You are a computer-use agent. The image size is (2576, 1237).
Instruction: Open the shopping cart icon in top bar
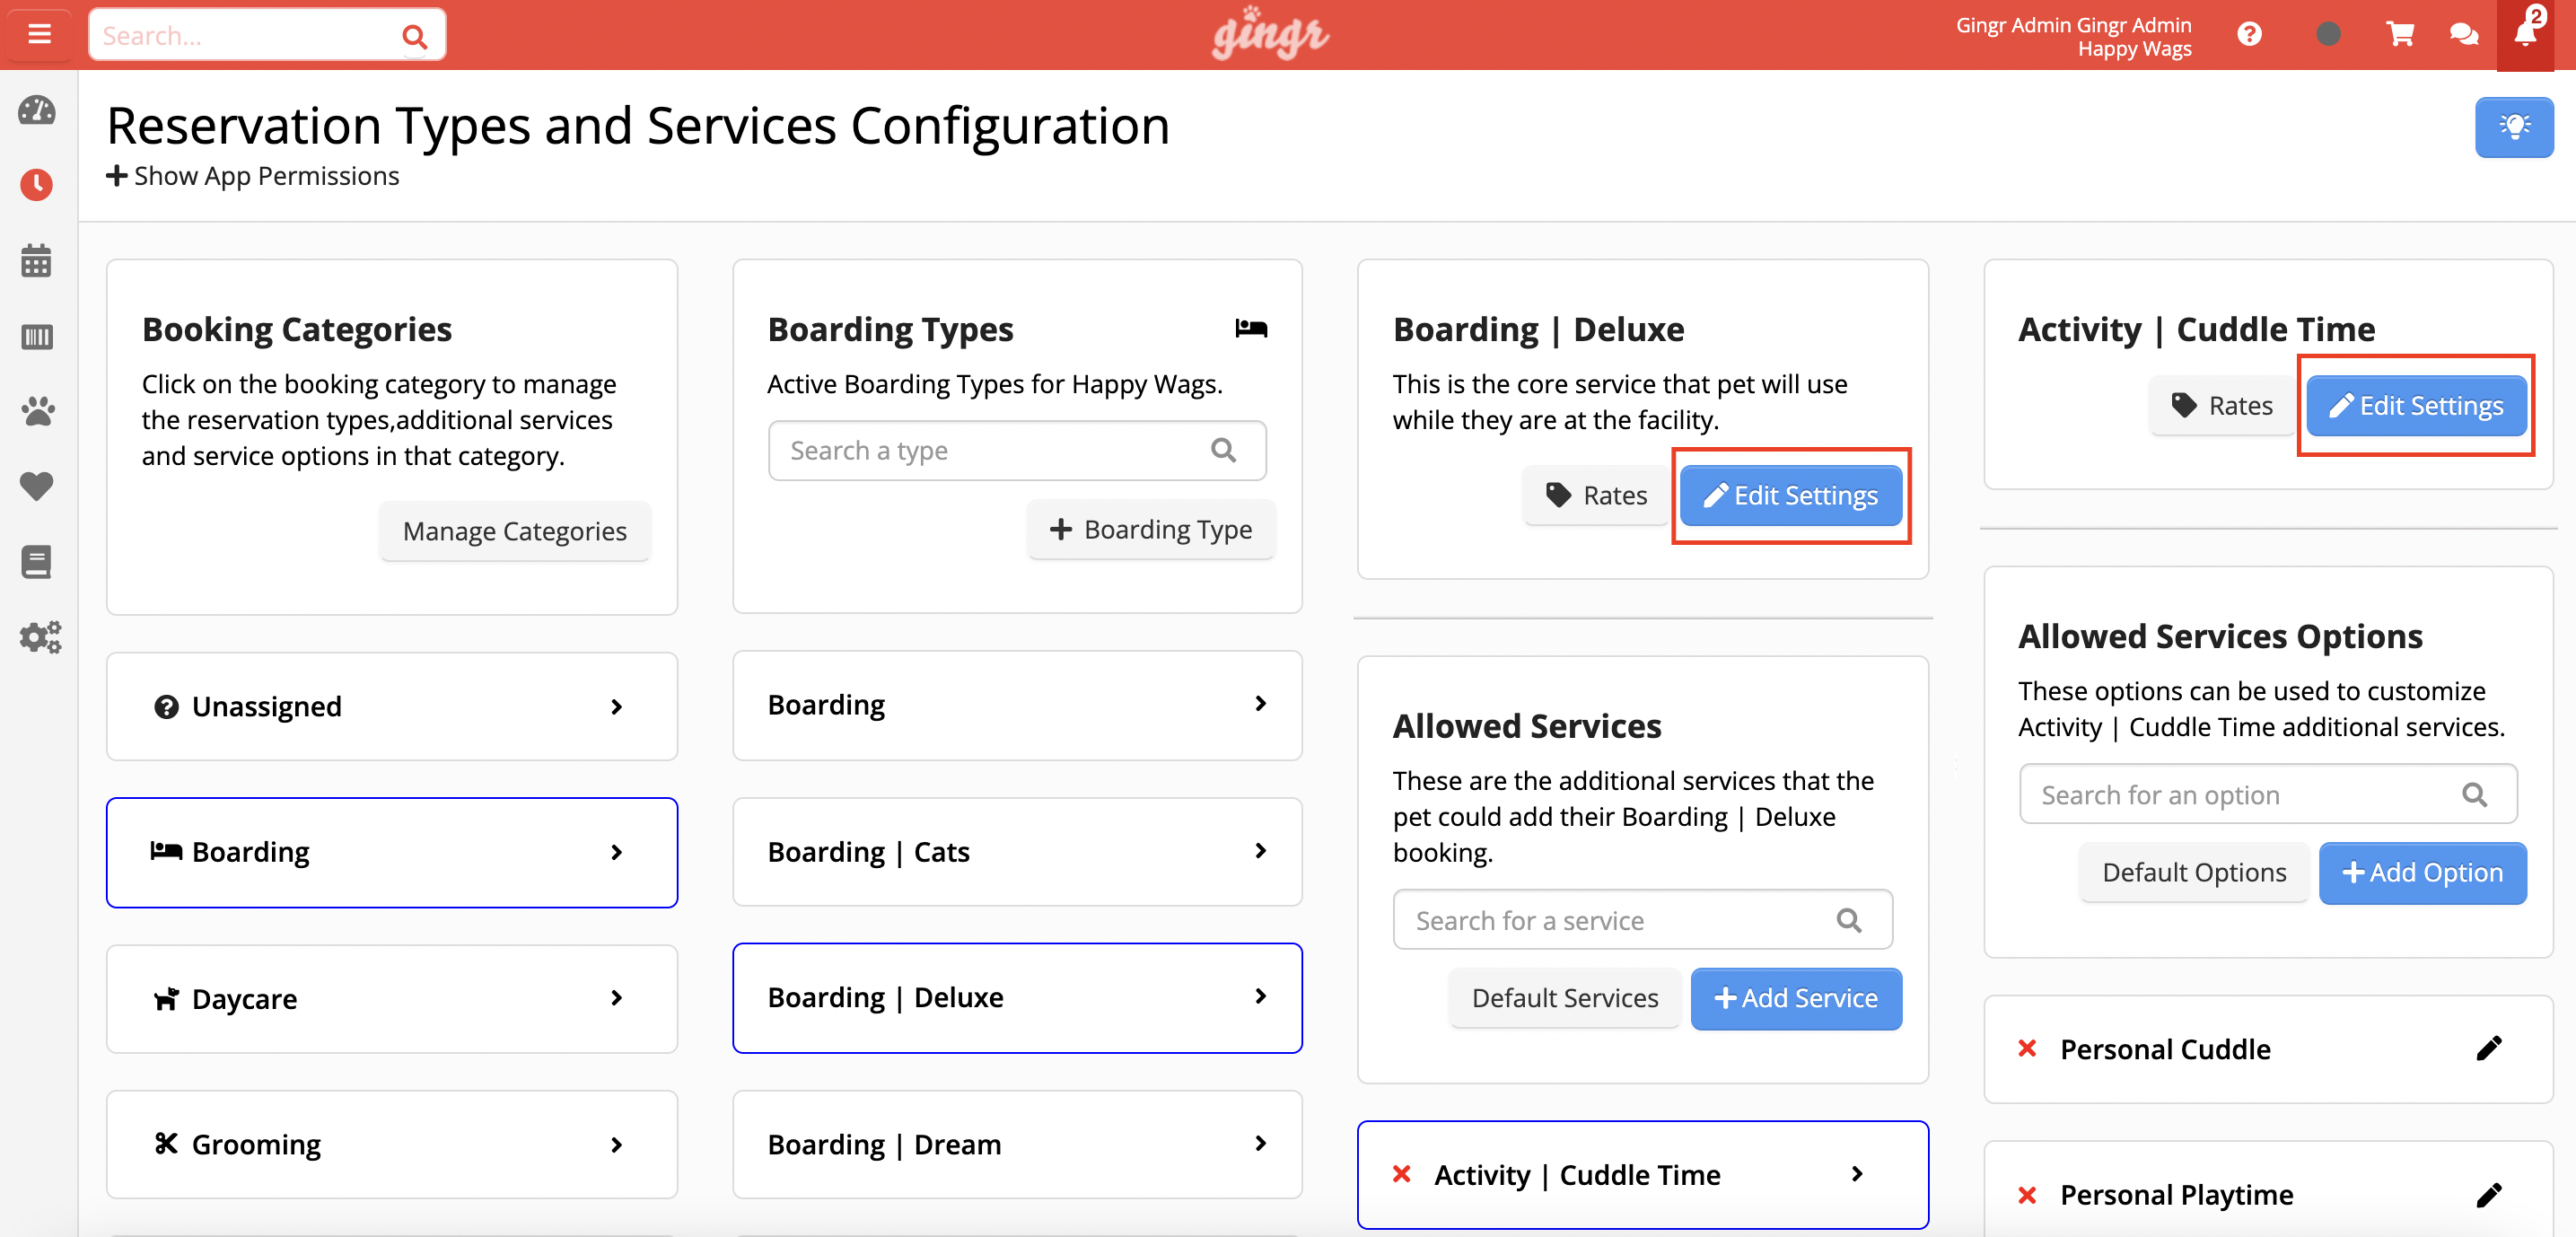click(x=2400, y=33)
